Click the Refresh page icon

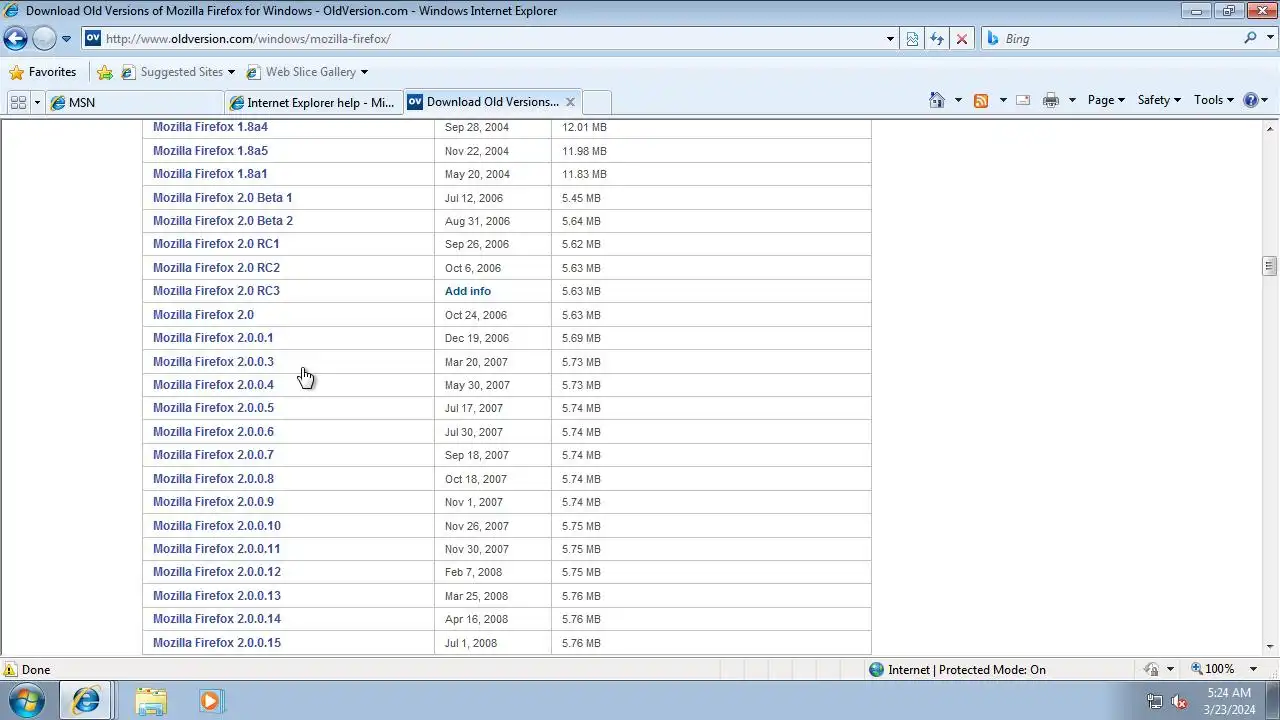pyautogui.click(x=937, y=39)
